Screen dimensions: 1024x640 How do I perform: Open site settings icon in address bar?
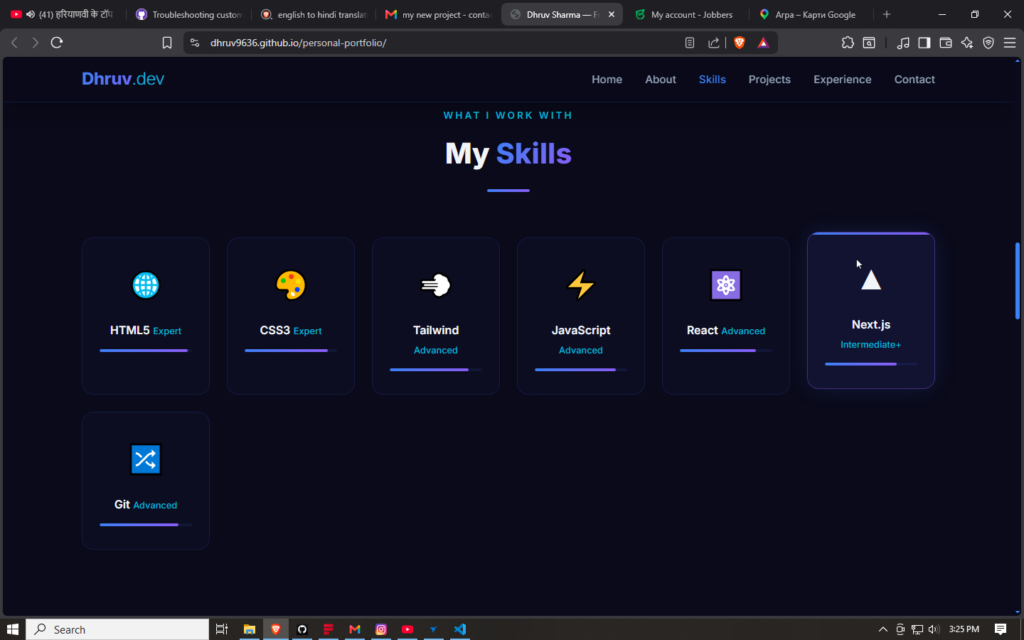point(195,42)
